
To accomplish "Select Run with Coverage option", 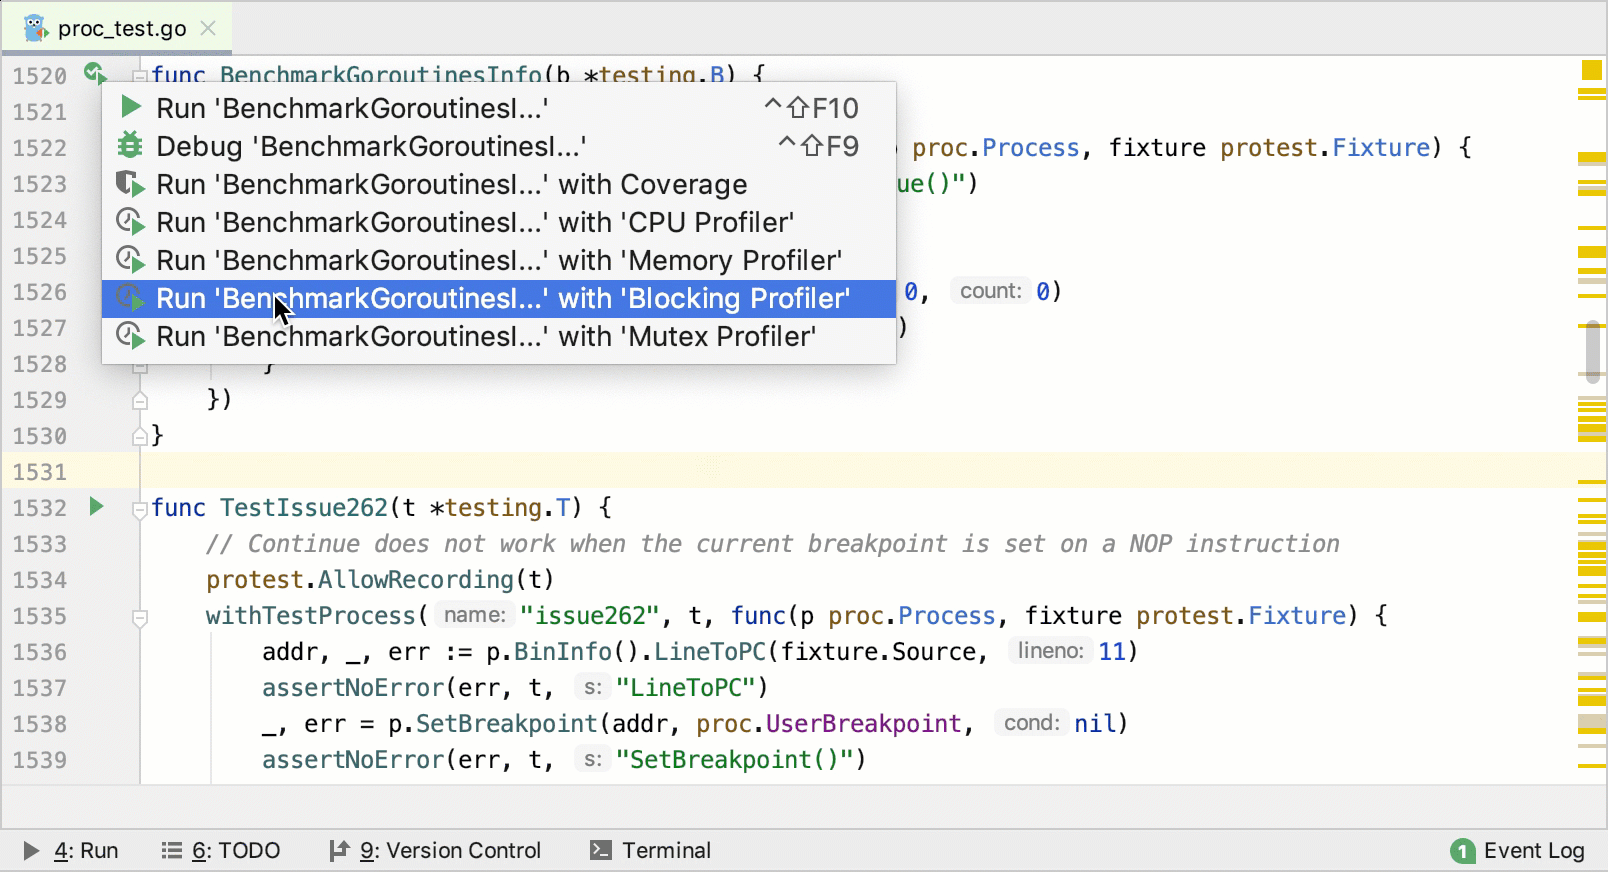I will [499, 184].
